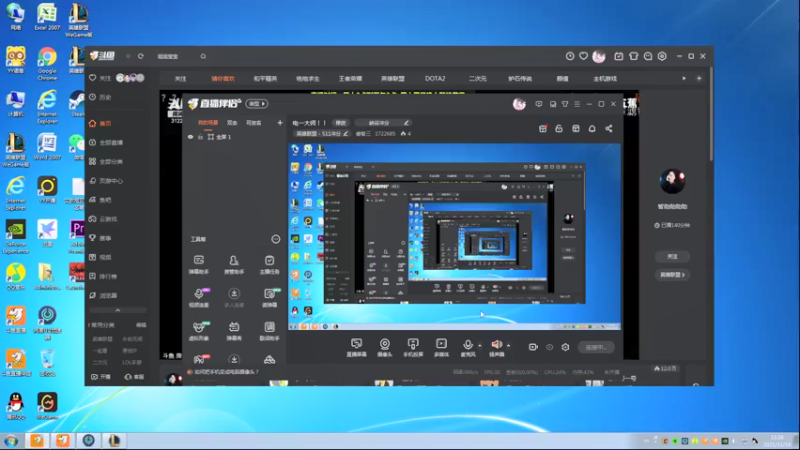
Task: Select the Excel 2007 desktop icon
Action: [x=47, y=17]
